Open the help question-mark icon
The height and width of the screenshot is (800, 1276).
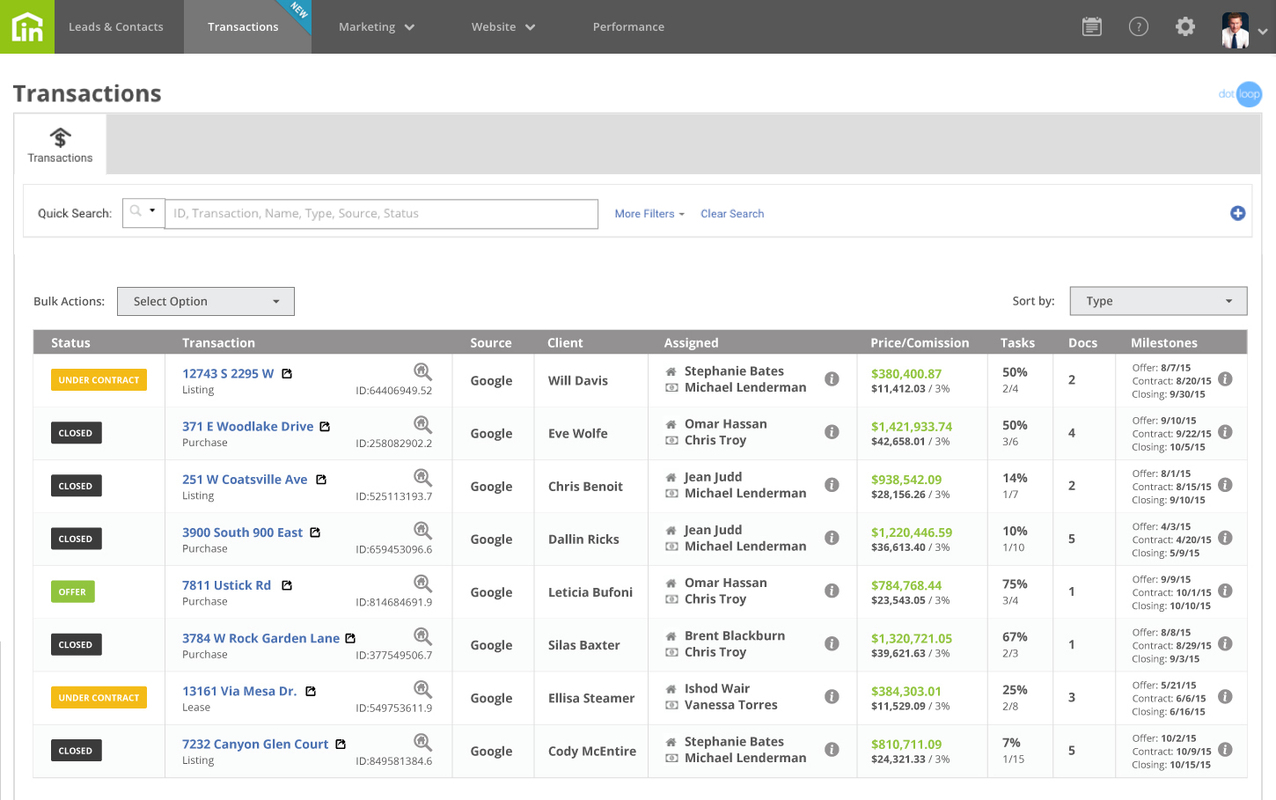click(1138, 27)
